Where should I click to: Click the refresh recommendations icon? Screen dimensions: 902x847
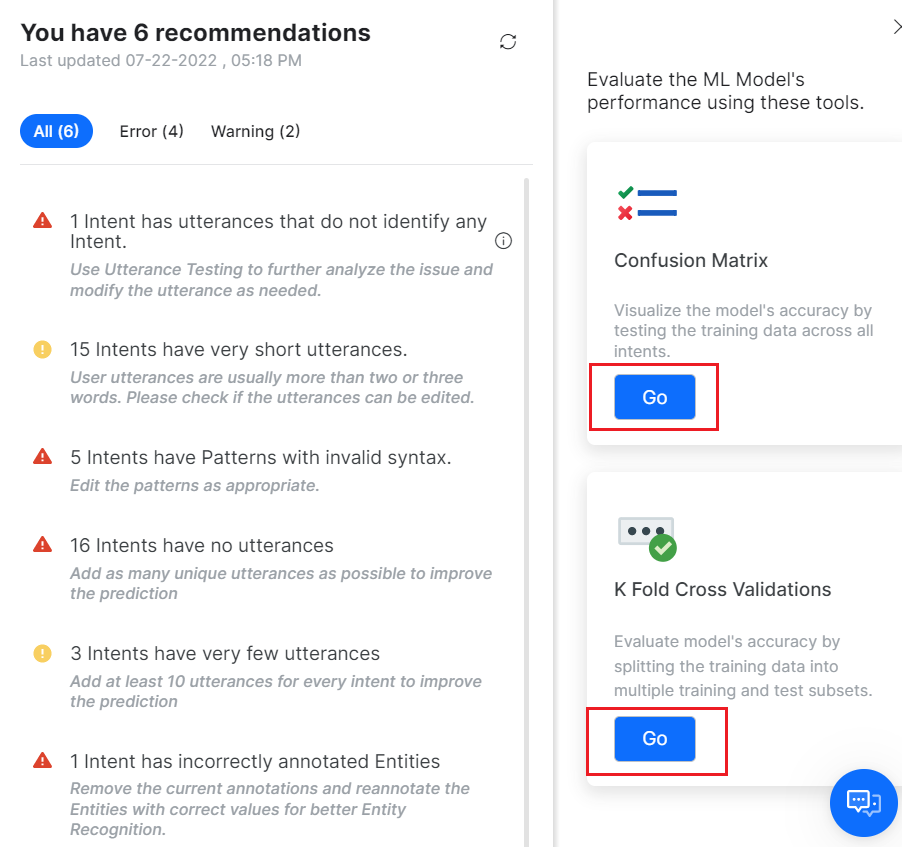(x=508, y=42)
